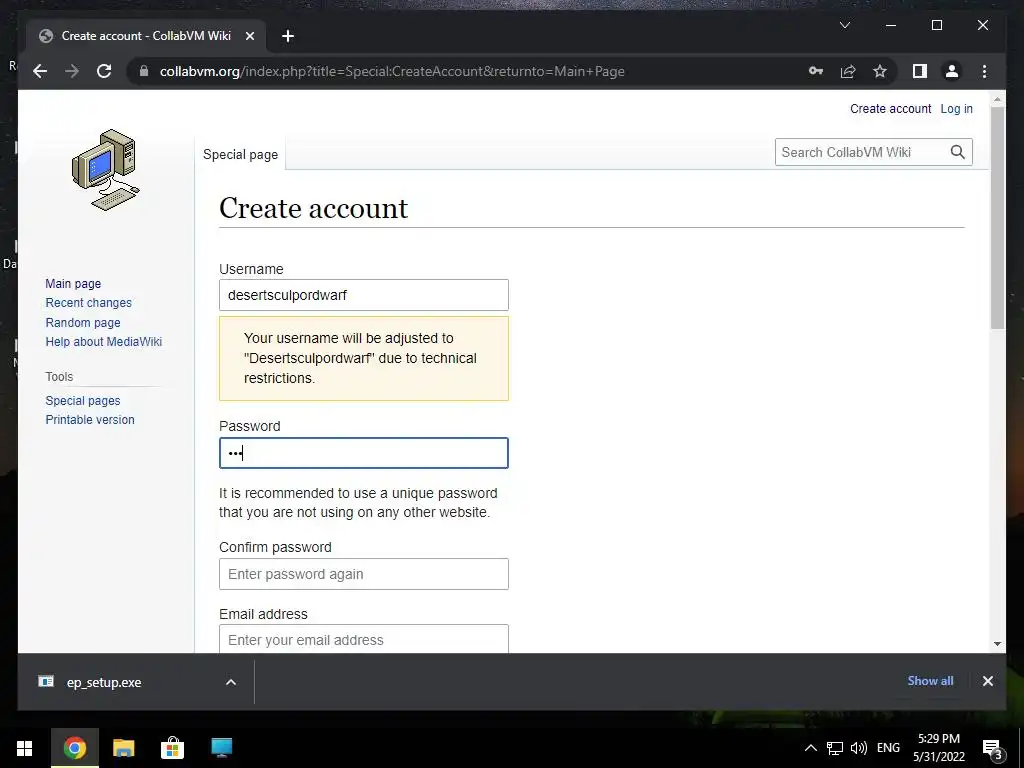The height and width of the screenshot is (768, 1024).
Task: Bookmark this page with the star icon
Action: 880,71
